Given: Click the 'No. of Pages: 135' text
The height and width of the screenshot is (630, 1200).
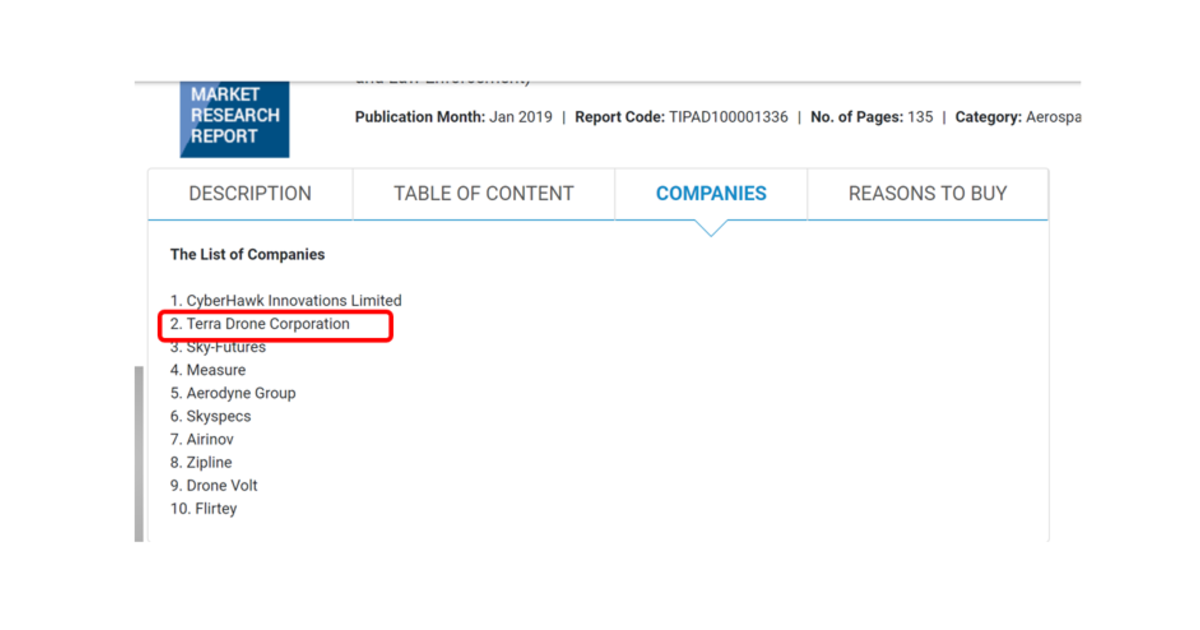Looking at the screenshot, I should (872, 117).
